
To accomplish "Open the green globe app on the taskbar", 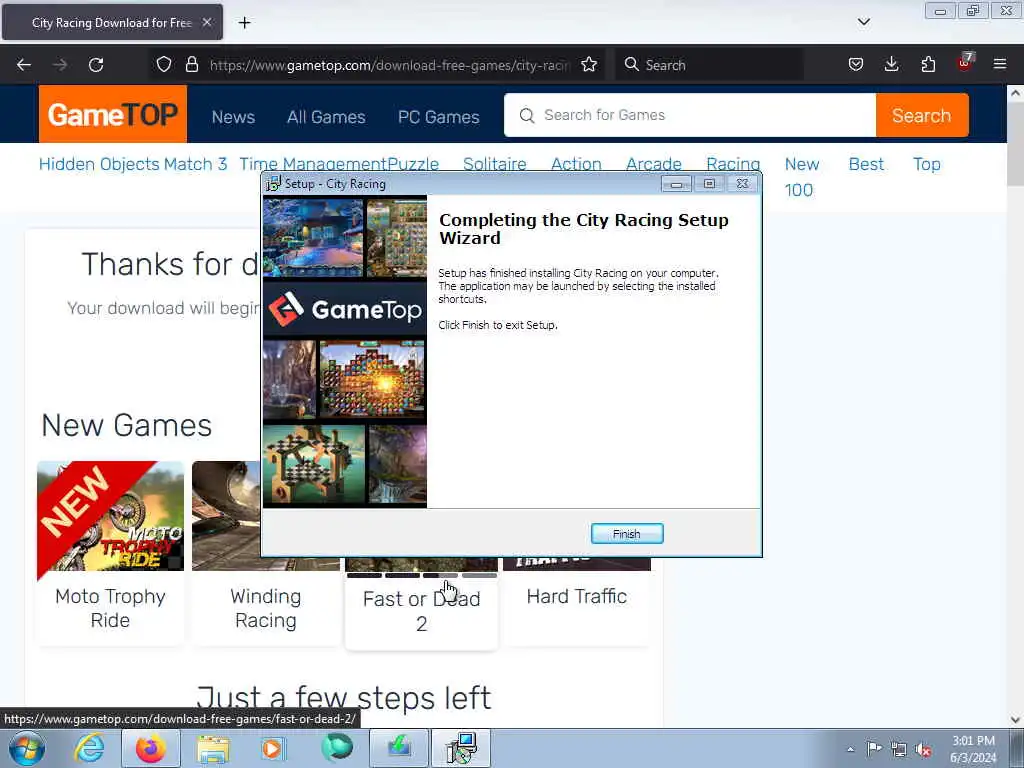I will click(336, 748).
